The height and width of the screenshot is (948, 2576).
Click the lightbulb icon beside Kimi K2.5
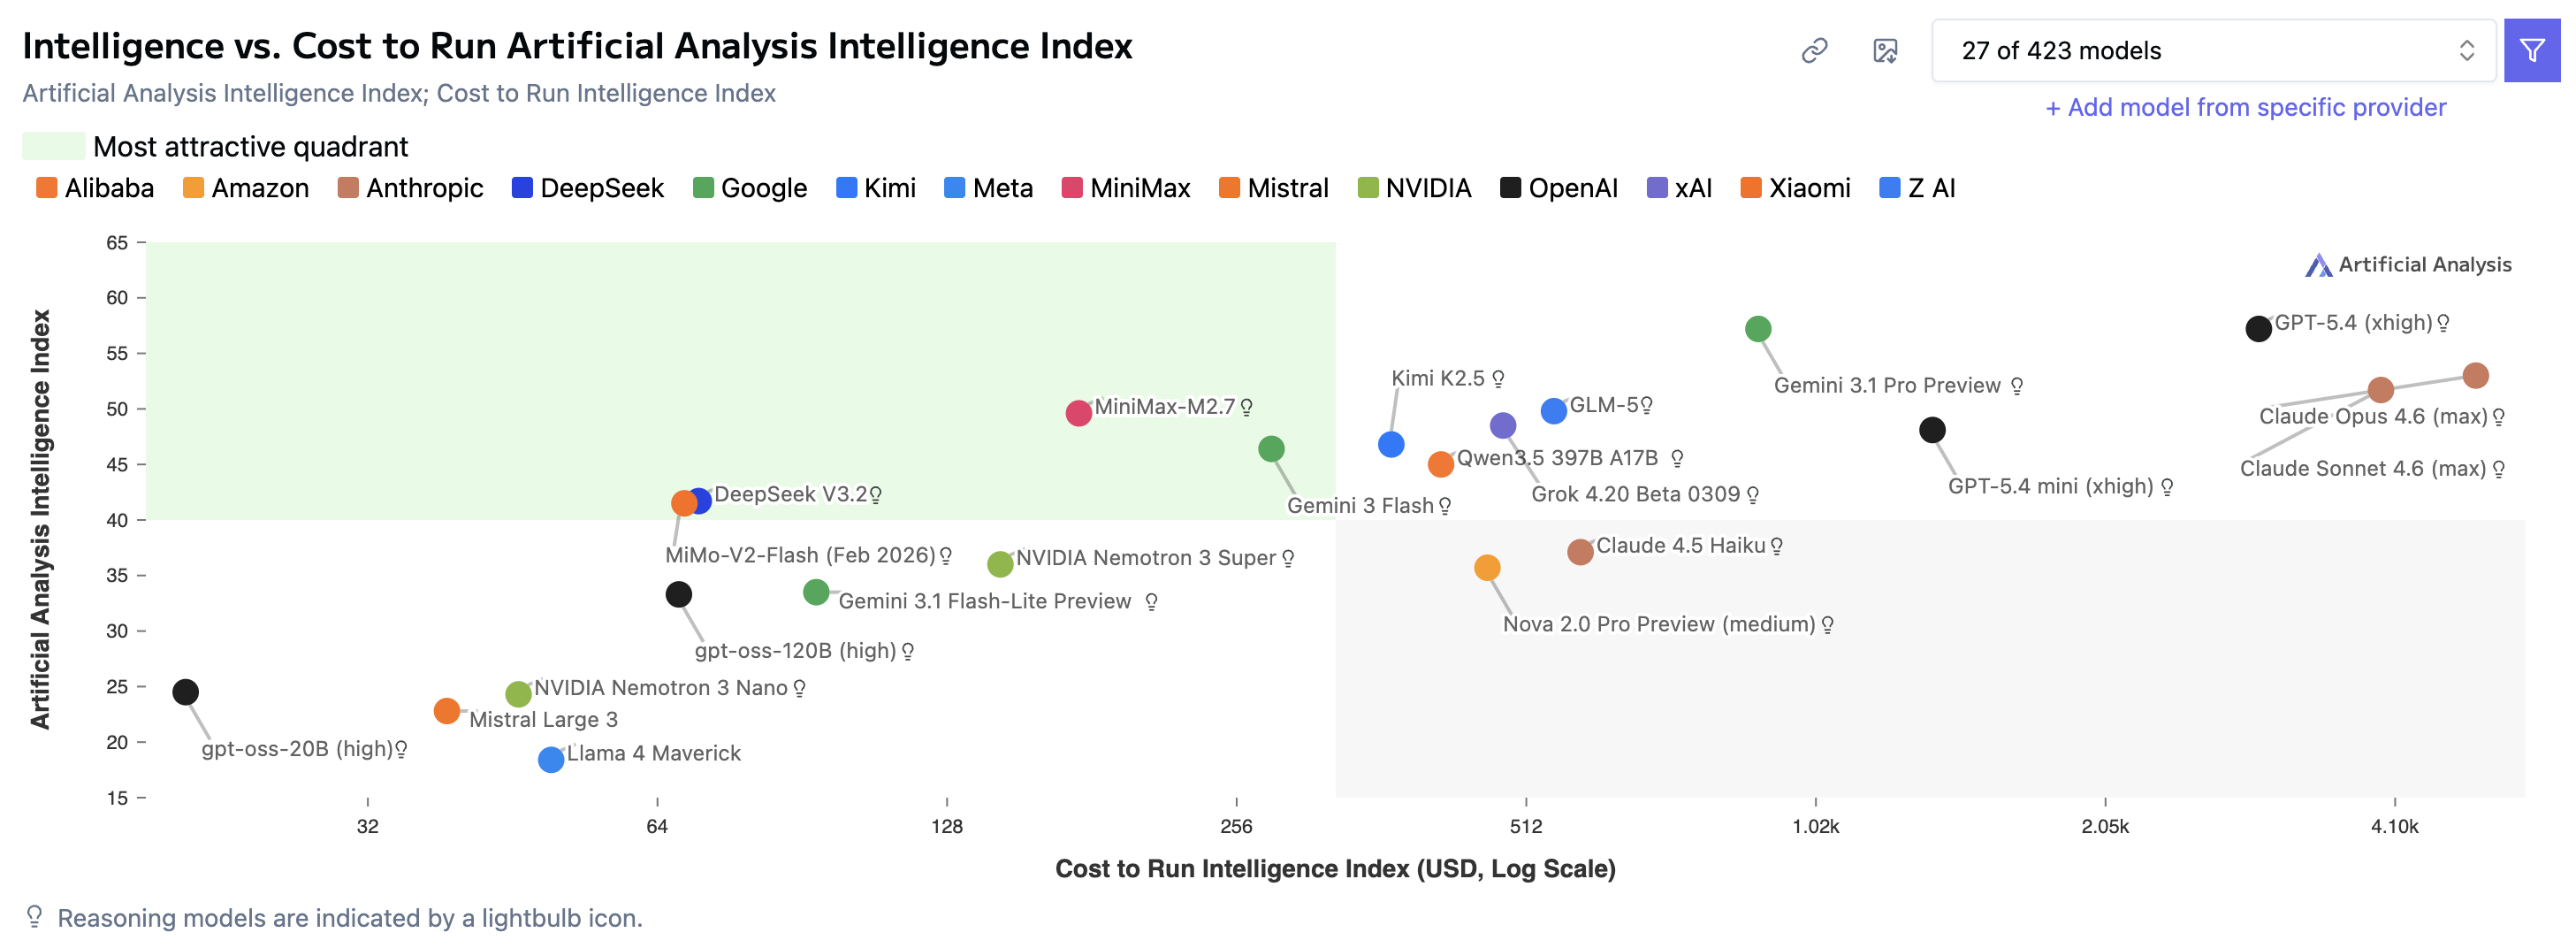[x=1498, y=378]
